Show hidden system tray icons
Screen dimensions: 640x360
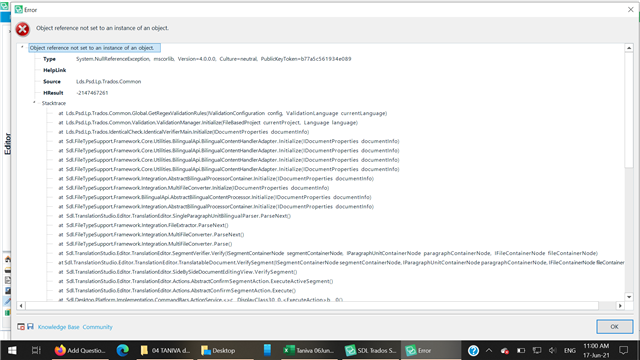489,350
